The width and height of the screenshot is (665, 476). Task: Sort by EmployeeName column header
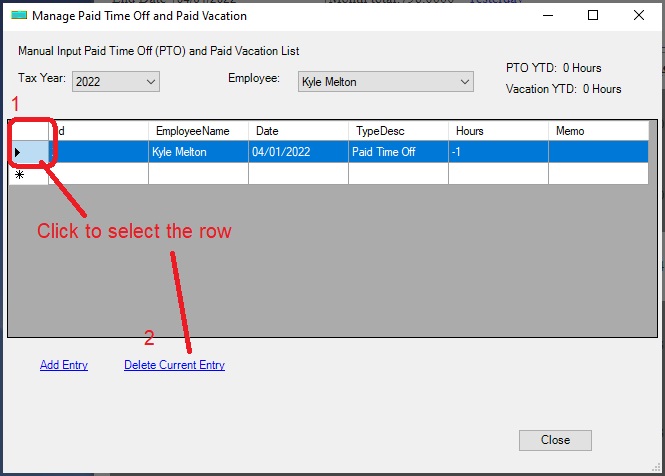[x=198, y=131]
